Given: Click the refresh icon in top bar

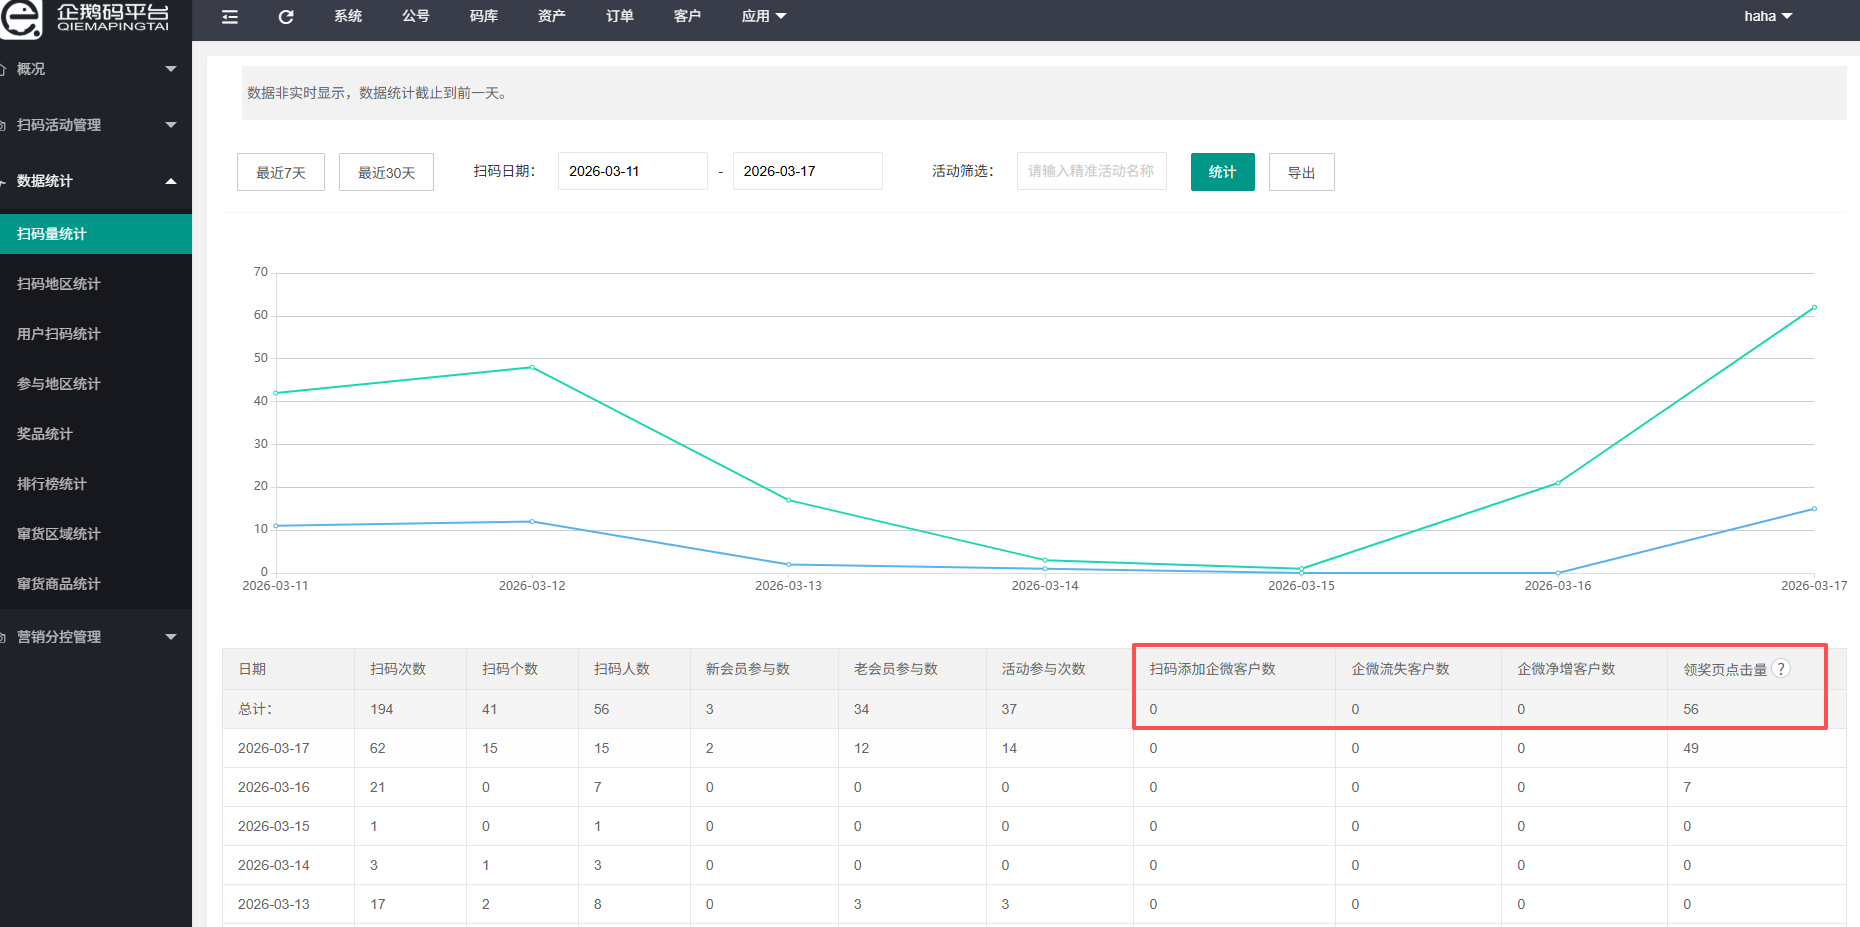Looking at the screenshot, I should point(286,17).
